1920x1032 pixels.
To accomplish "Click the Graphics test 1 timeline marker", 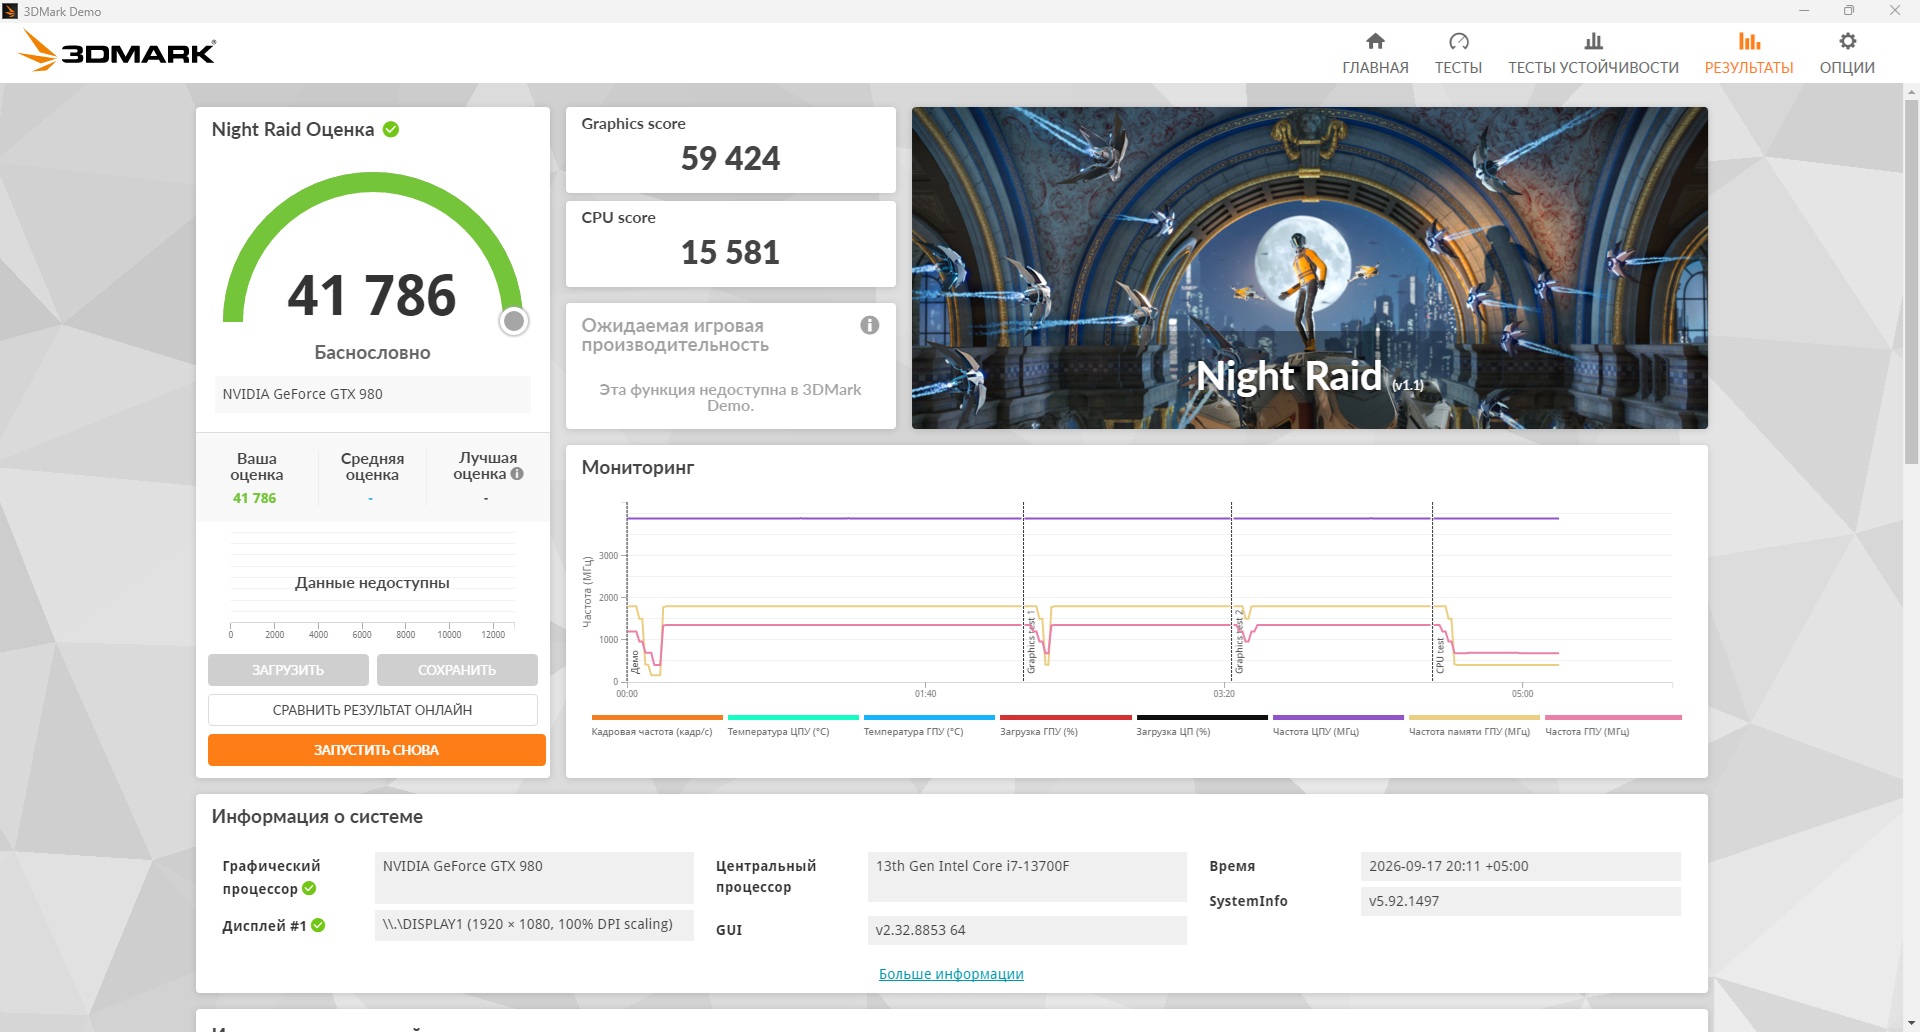I will 1031,641.
